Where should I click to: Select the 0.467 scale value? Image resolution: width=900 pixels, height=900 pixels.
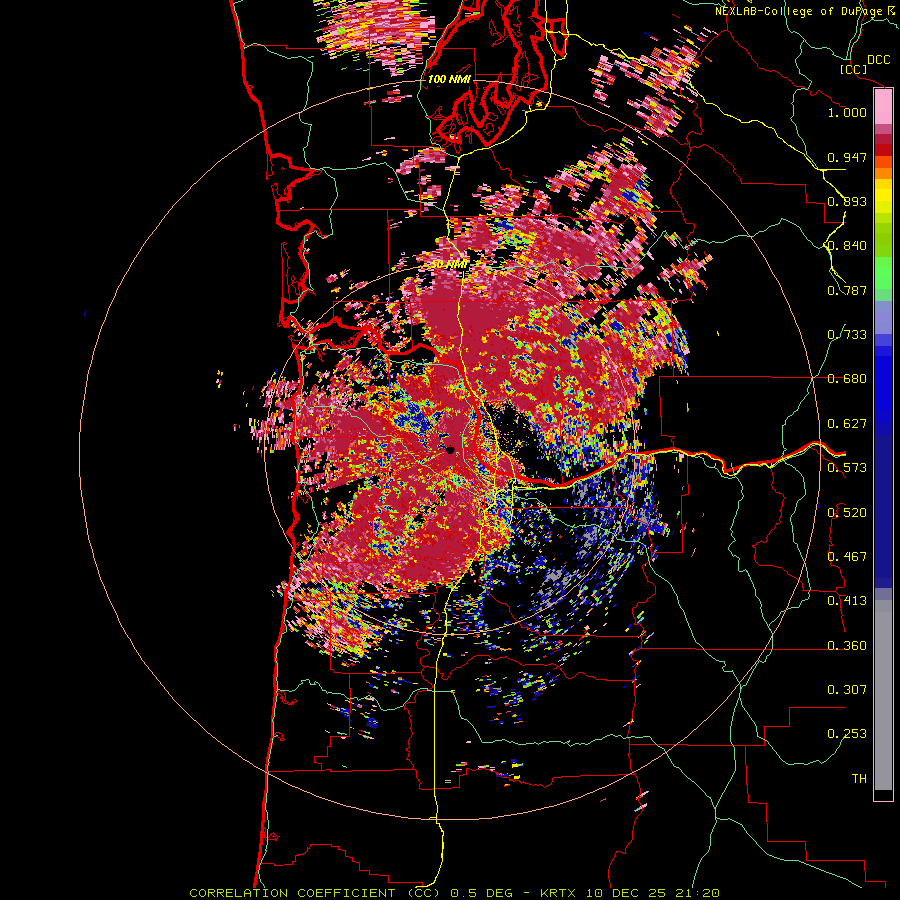point(847,557)
